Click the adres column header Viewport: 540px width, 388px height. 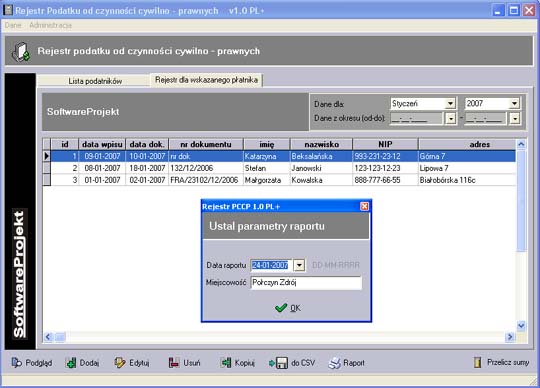(x=467, y=144)
